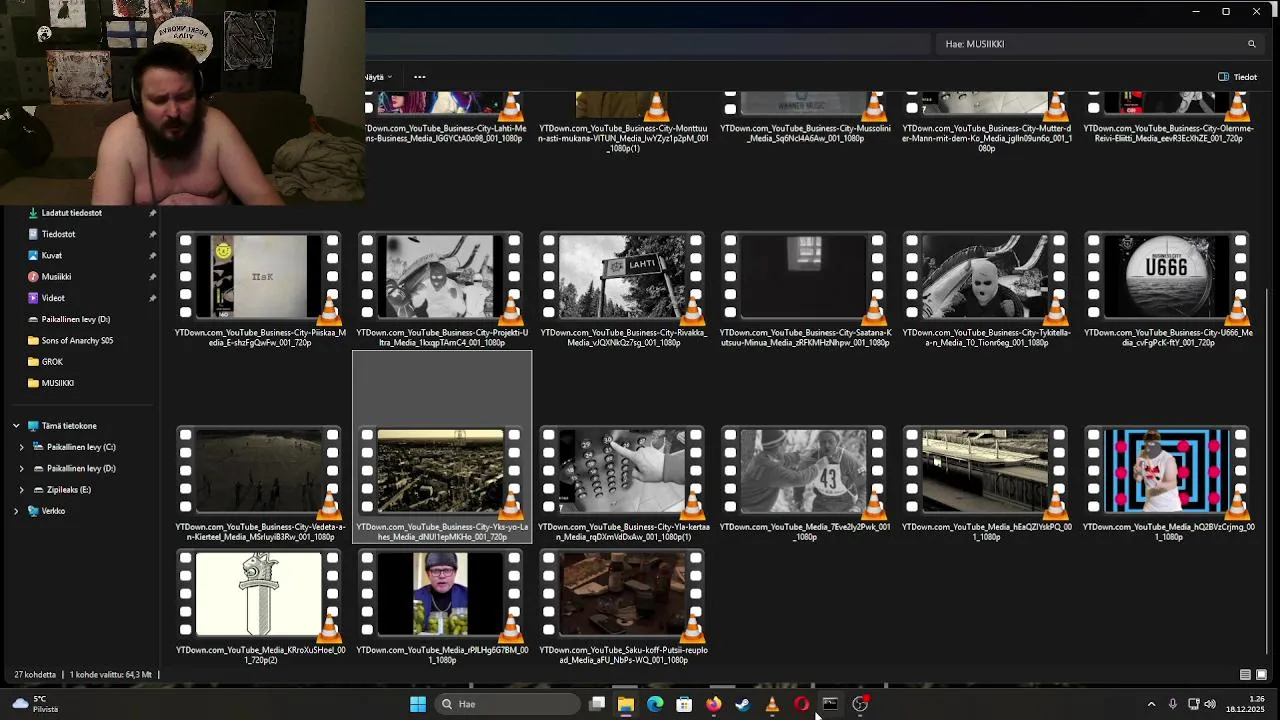Open the Ladatut tiedostot quick access folder
1280x720 pixels.
pyautogui.click(x=71, y=213)
